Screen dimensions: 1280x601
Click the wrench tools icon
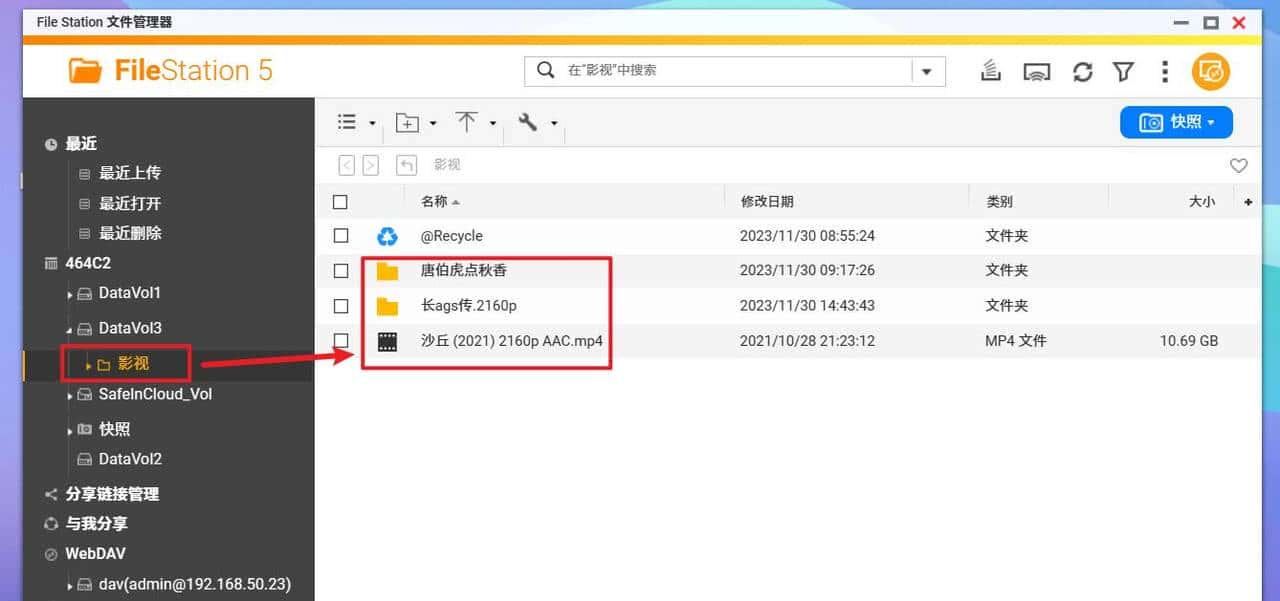pyautogui.click(x=528, y=122)
